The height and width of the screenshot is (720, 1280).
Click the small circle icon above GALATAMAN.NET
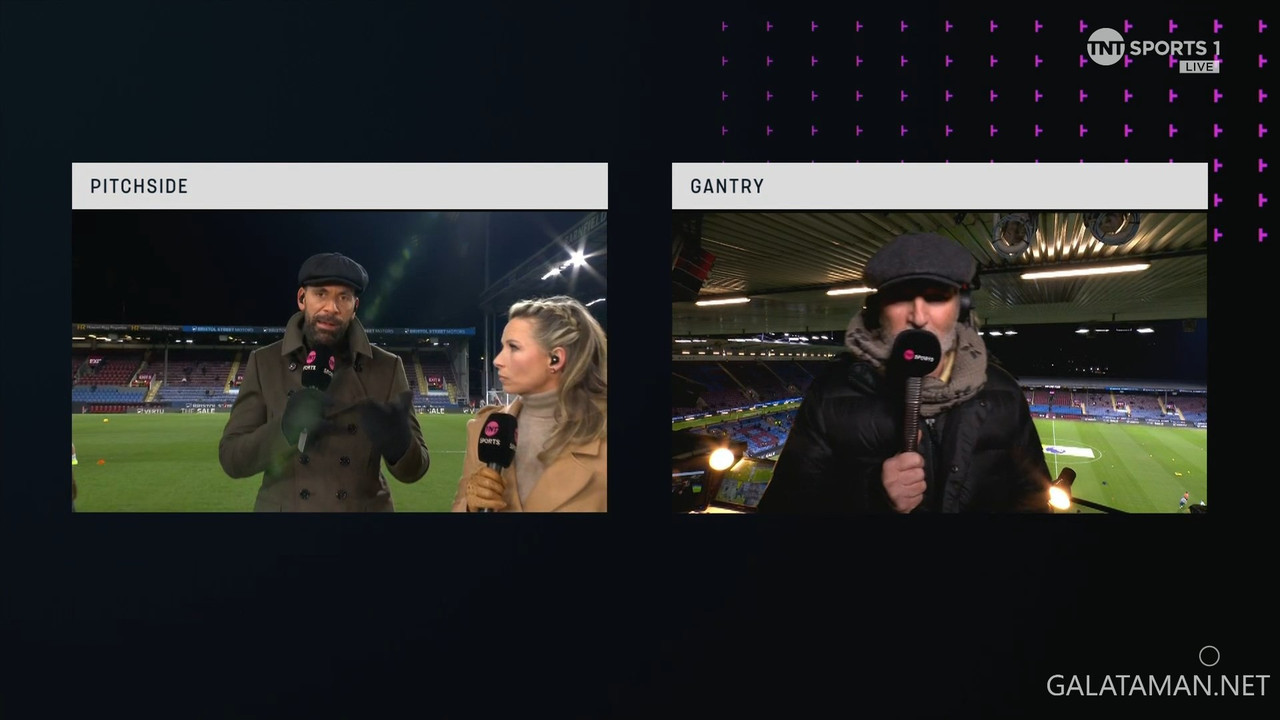tap(1209, 656)
